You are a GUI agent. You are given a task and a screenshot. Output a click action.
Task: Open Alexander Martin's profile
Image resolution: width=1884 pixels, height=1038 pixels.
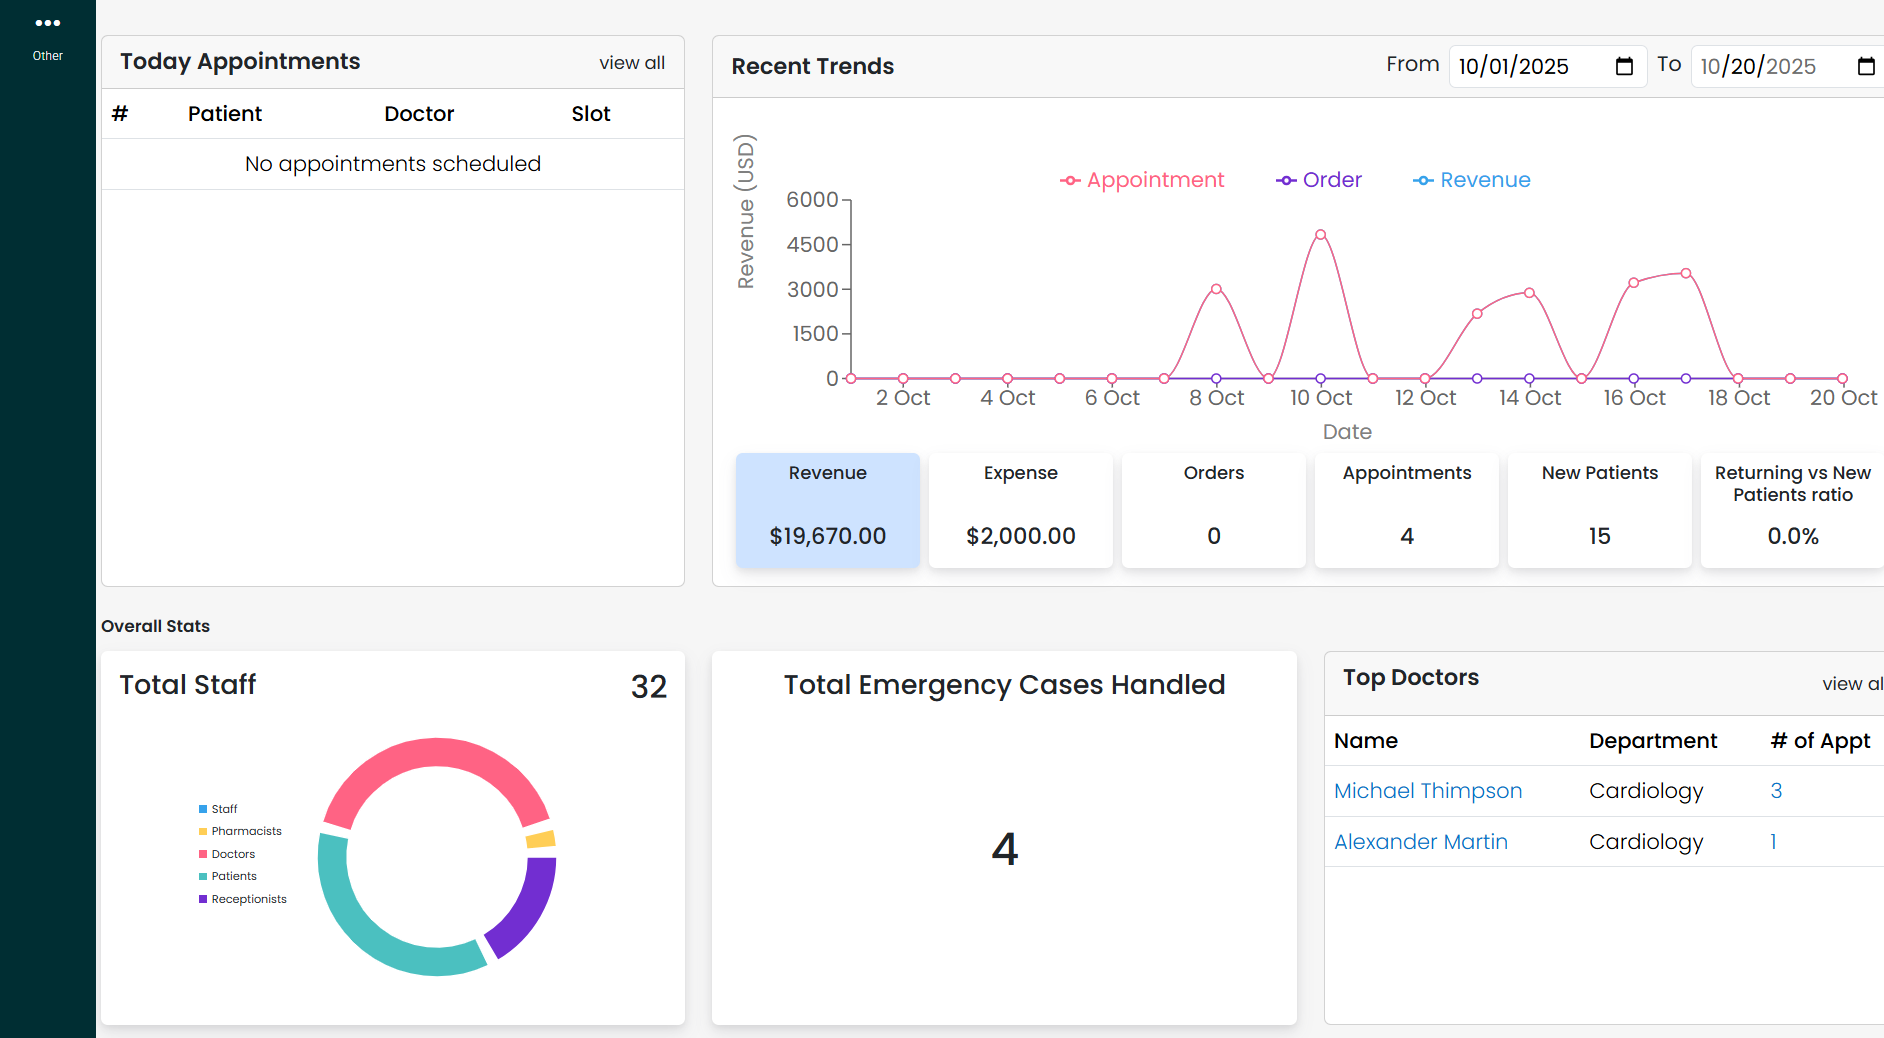coord(1420,842)
